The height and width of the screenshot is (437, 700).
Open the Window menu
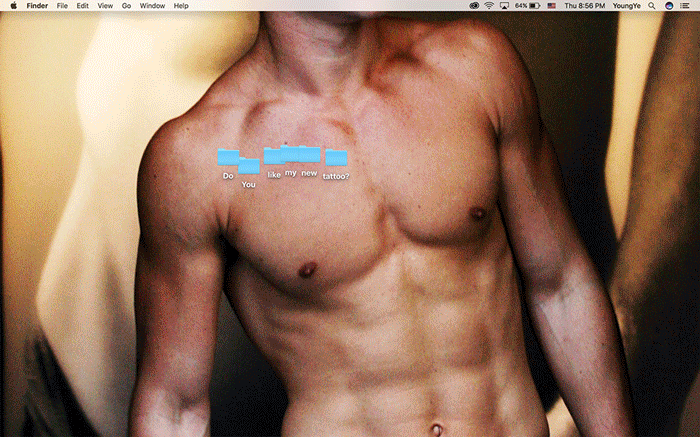pos(152,6)
